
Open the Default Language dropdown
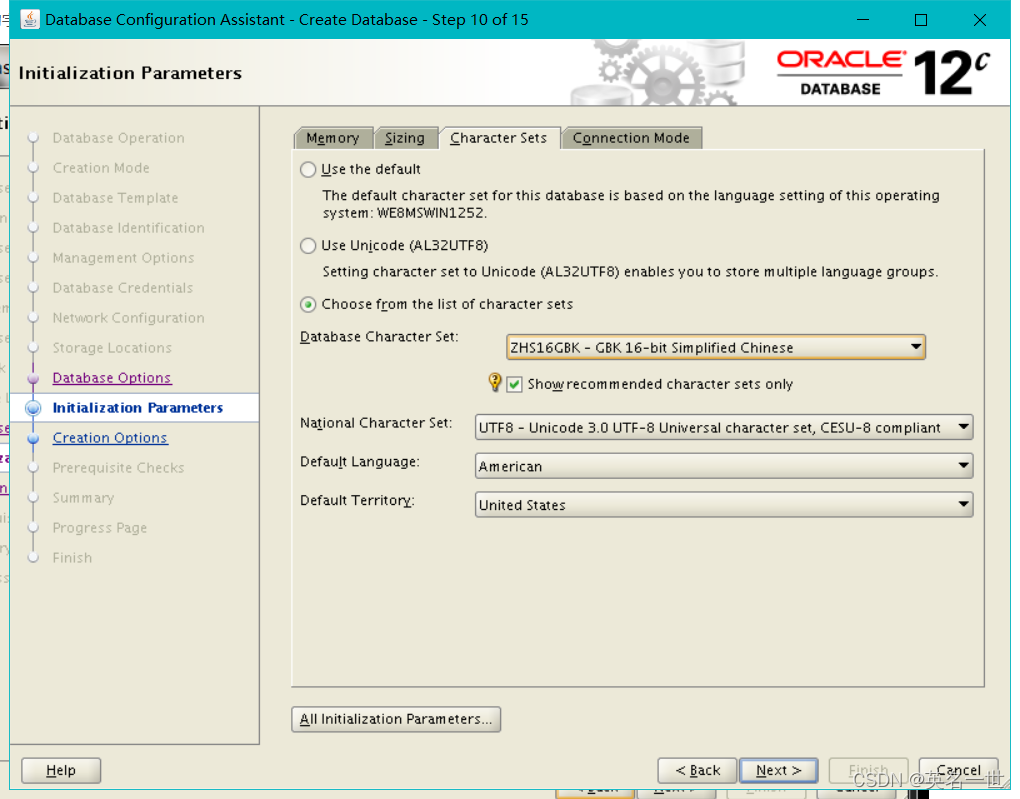pos(724,466)
